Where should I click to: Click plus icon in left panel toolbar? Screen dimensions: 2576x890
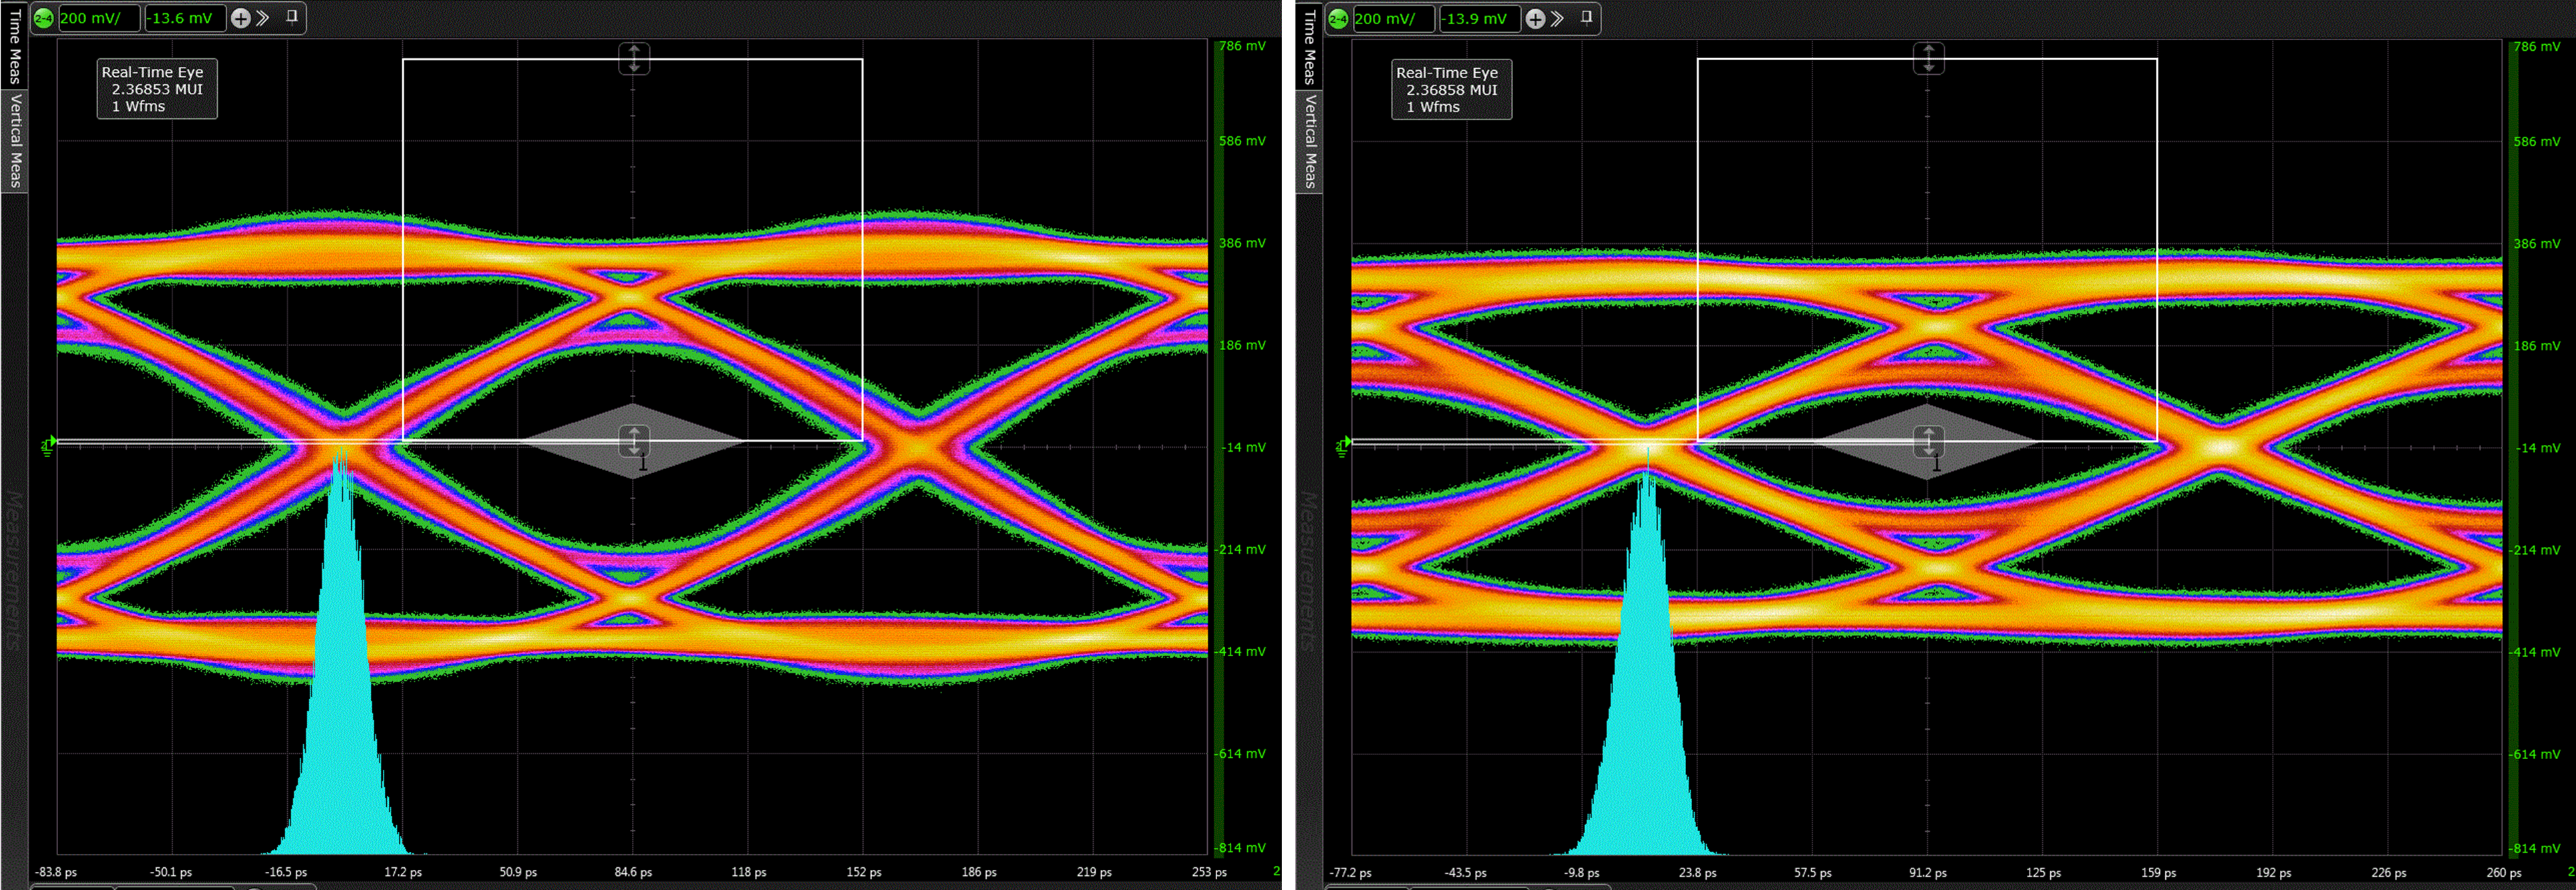pos(240,18)
